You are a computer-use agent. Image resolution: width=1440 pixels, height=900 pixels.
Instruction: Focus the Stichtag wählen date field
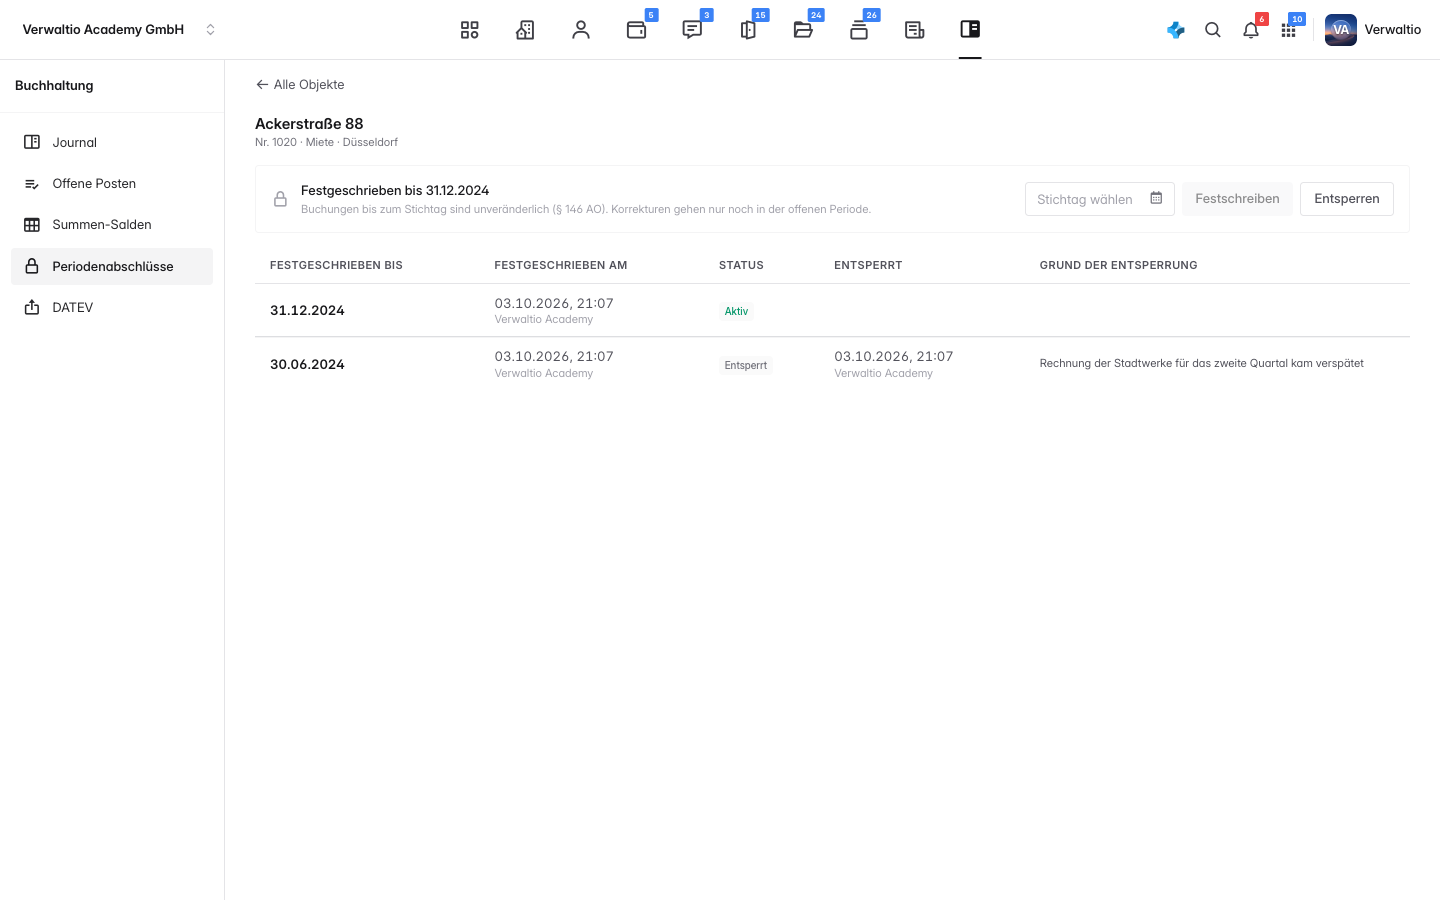click(1099, 199)
